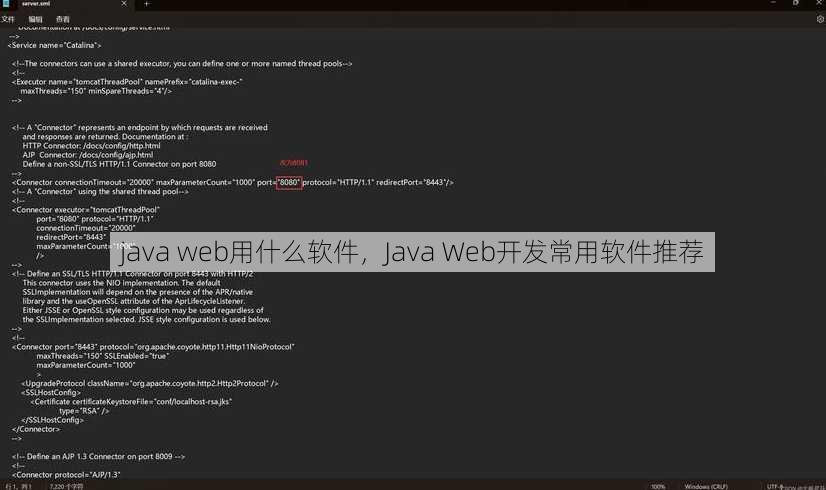Click the 7,220 character count in status bar
The width and height of the screenshot is (826, 490).
click(66, 486)
